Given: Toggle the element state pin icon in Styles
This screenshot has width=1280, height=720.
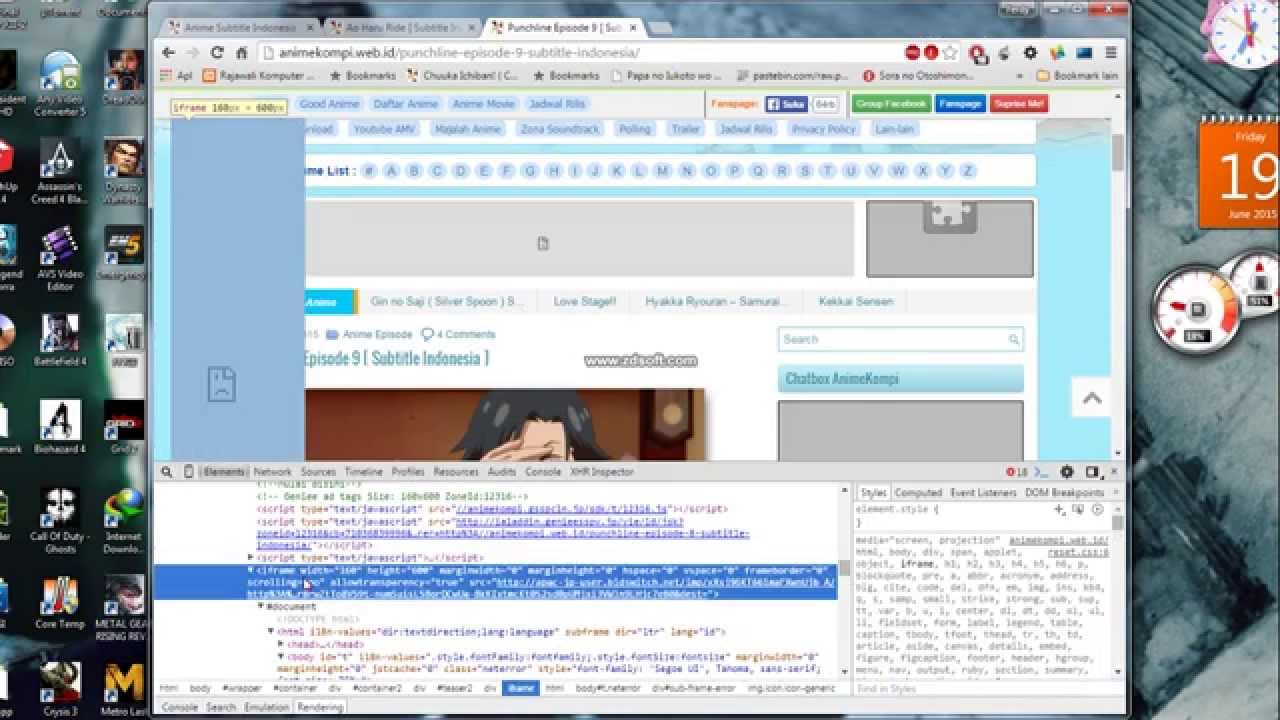Looking at the screenshot, I should (x=1078, y=510).
